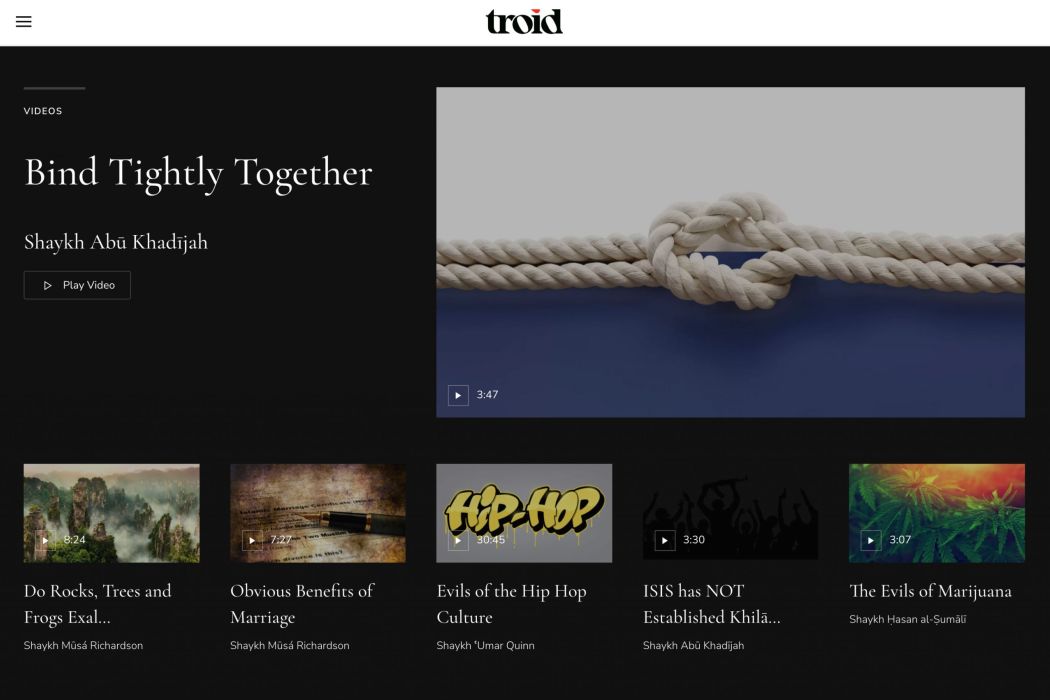1050x700 pixels.
Task: Click the Shaykh 'Umar Quinn author name
Action: pyautogui.click(x=485, y=646)
